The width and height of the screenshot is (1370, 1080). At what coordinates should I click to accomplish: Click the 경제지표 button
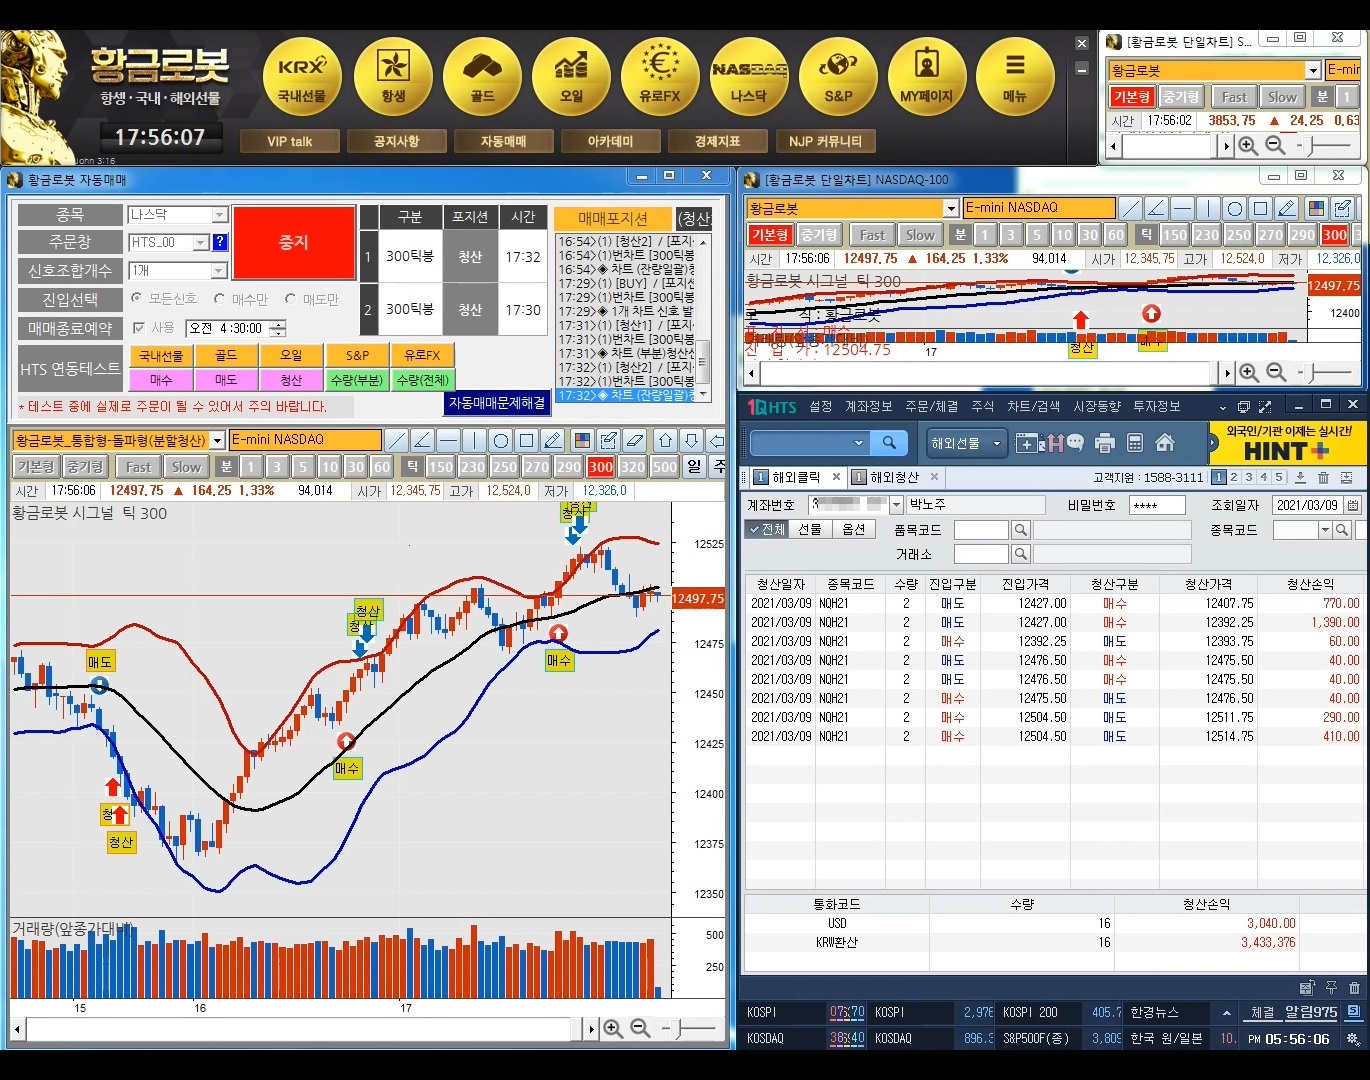[718, 141]
